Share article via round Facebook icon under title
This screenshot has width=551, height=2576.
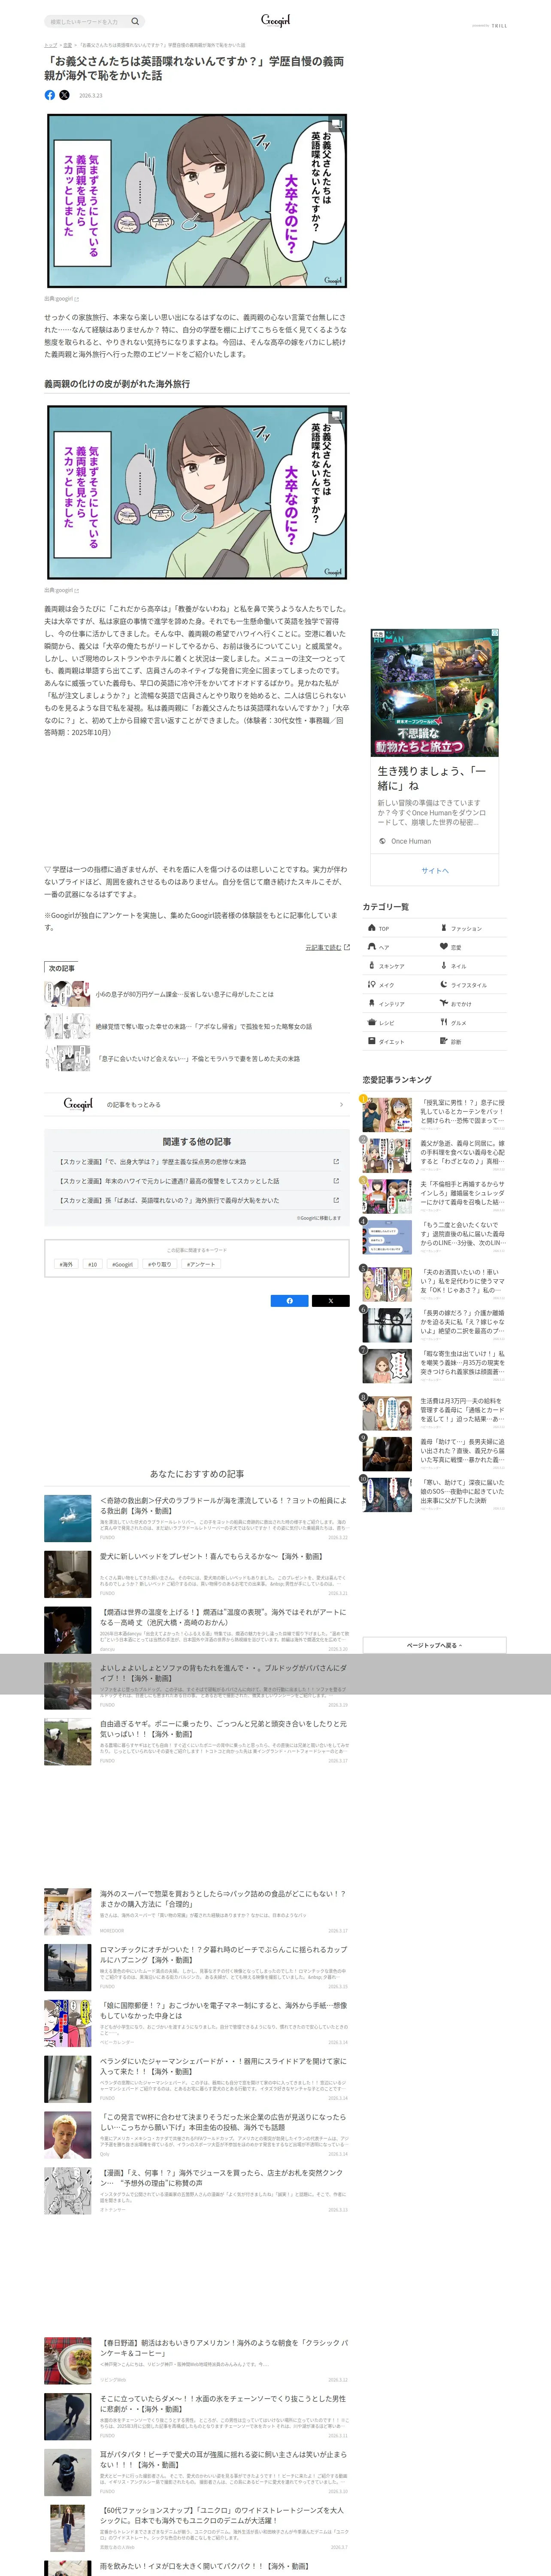(50, 95)
